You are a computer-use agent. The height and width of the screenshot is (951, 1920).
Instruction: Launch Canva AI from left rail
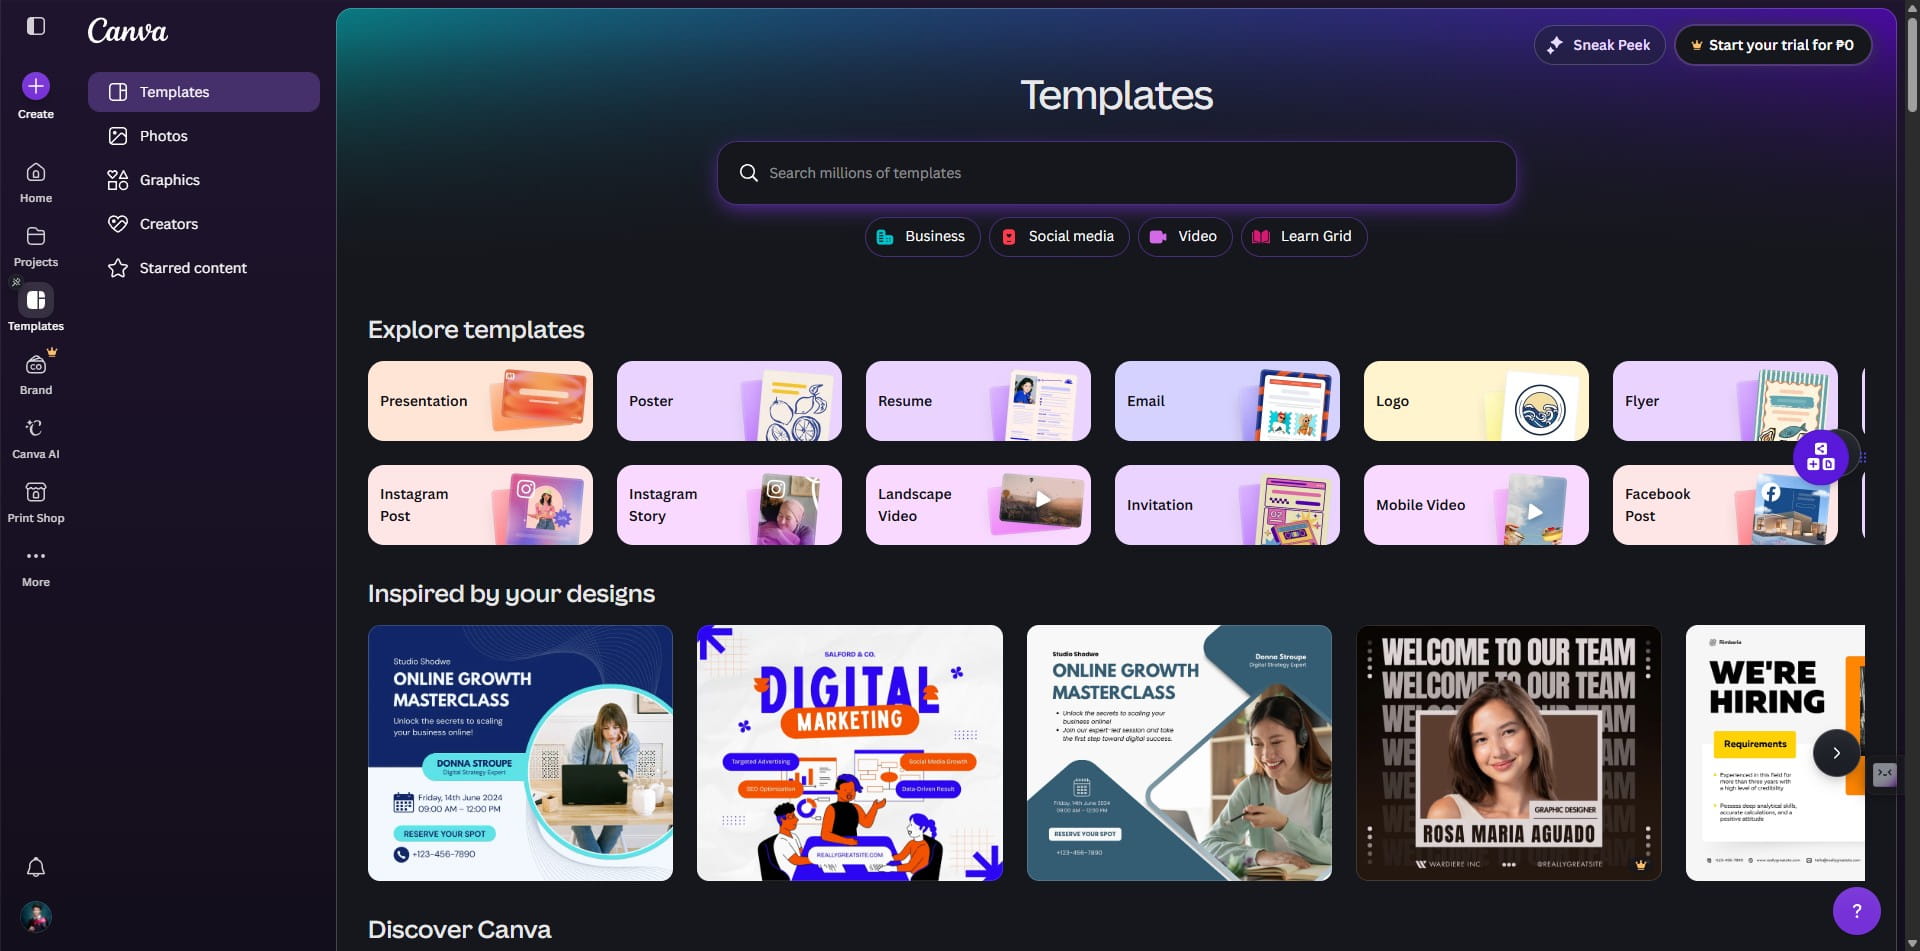(x=36, y=439)
